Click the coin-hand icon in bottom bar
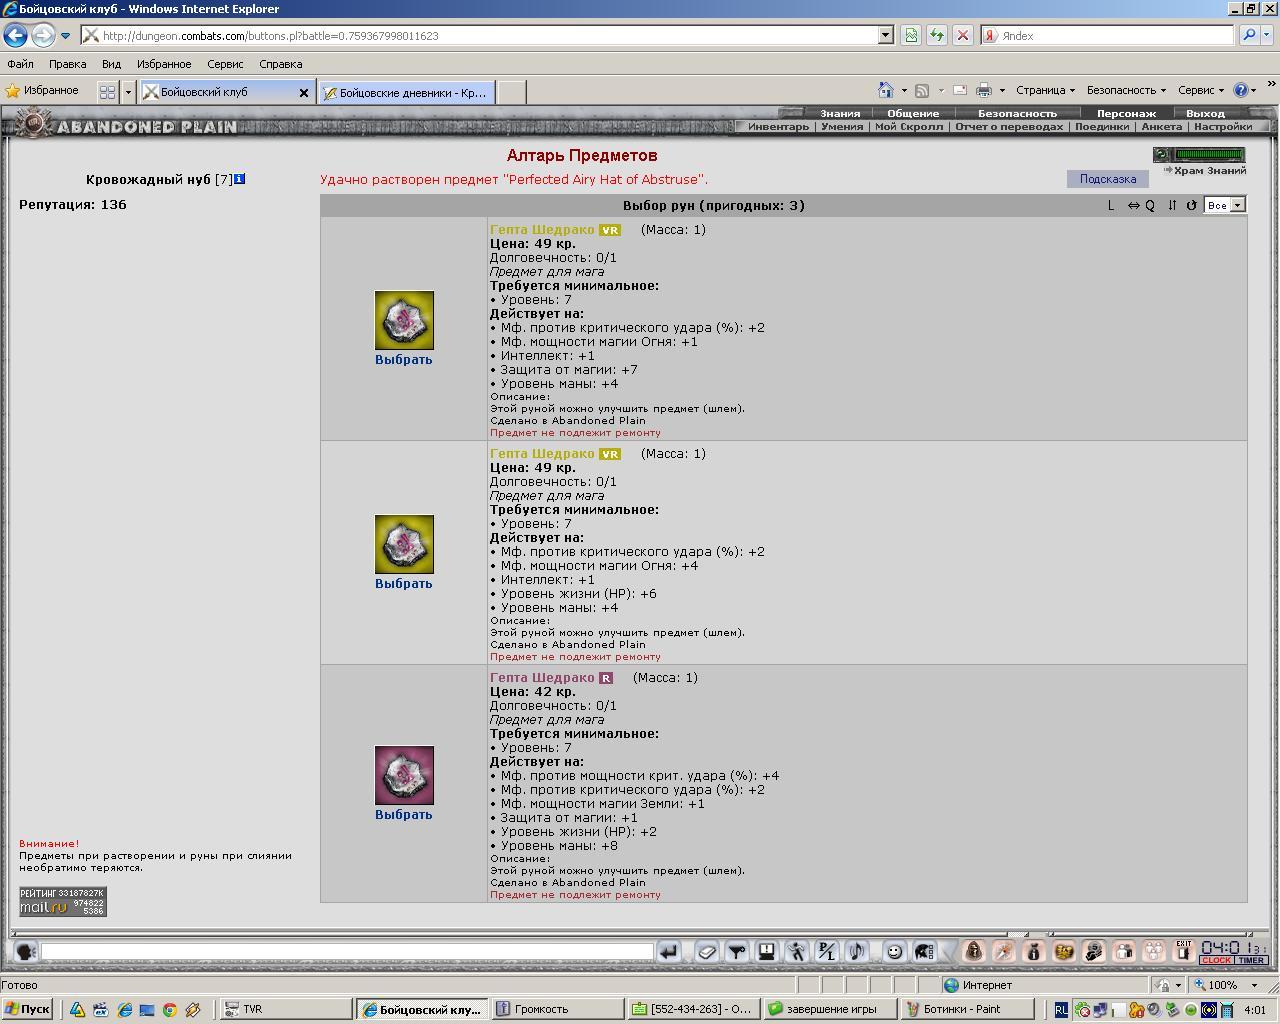The image size is (1280, 1024). coord(1094,951)
